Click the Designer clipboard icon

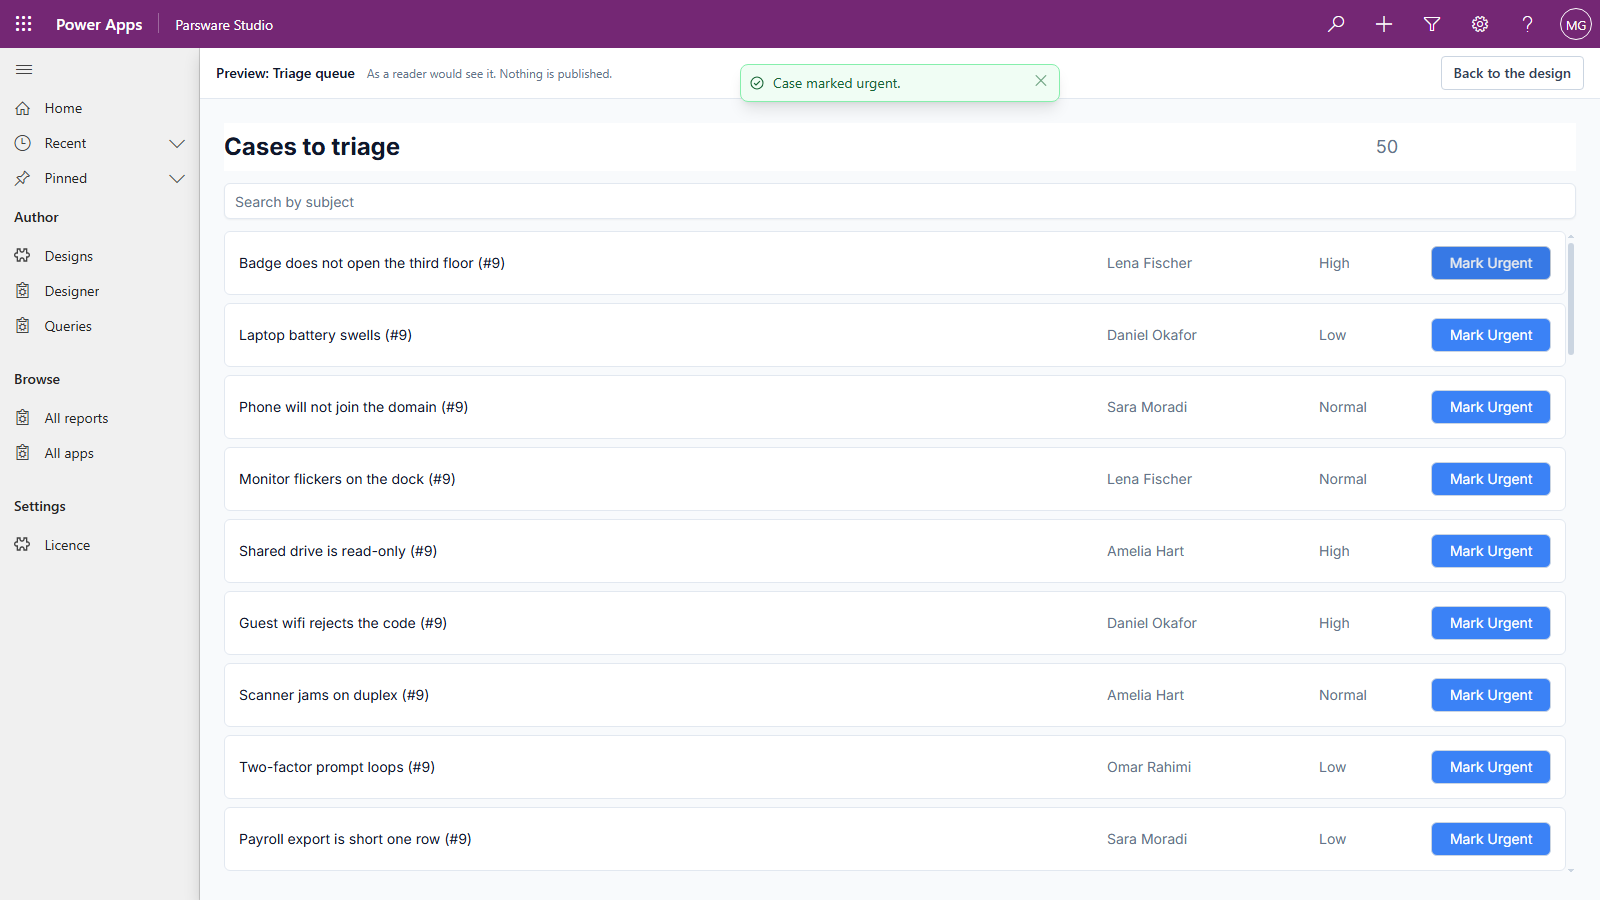pyautogui.click(x=23, y=291)
